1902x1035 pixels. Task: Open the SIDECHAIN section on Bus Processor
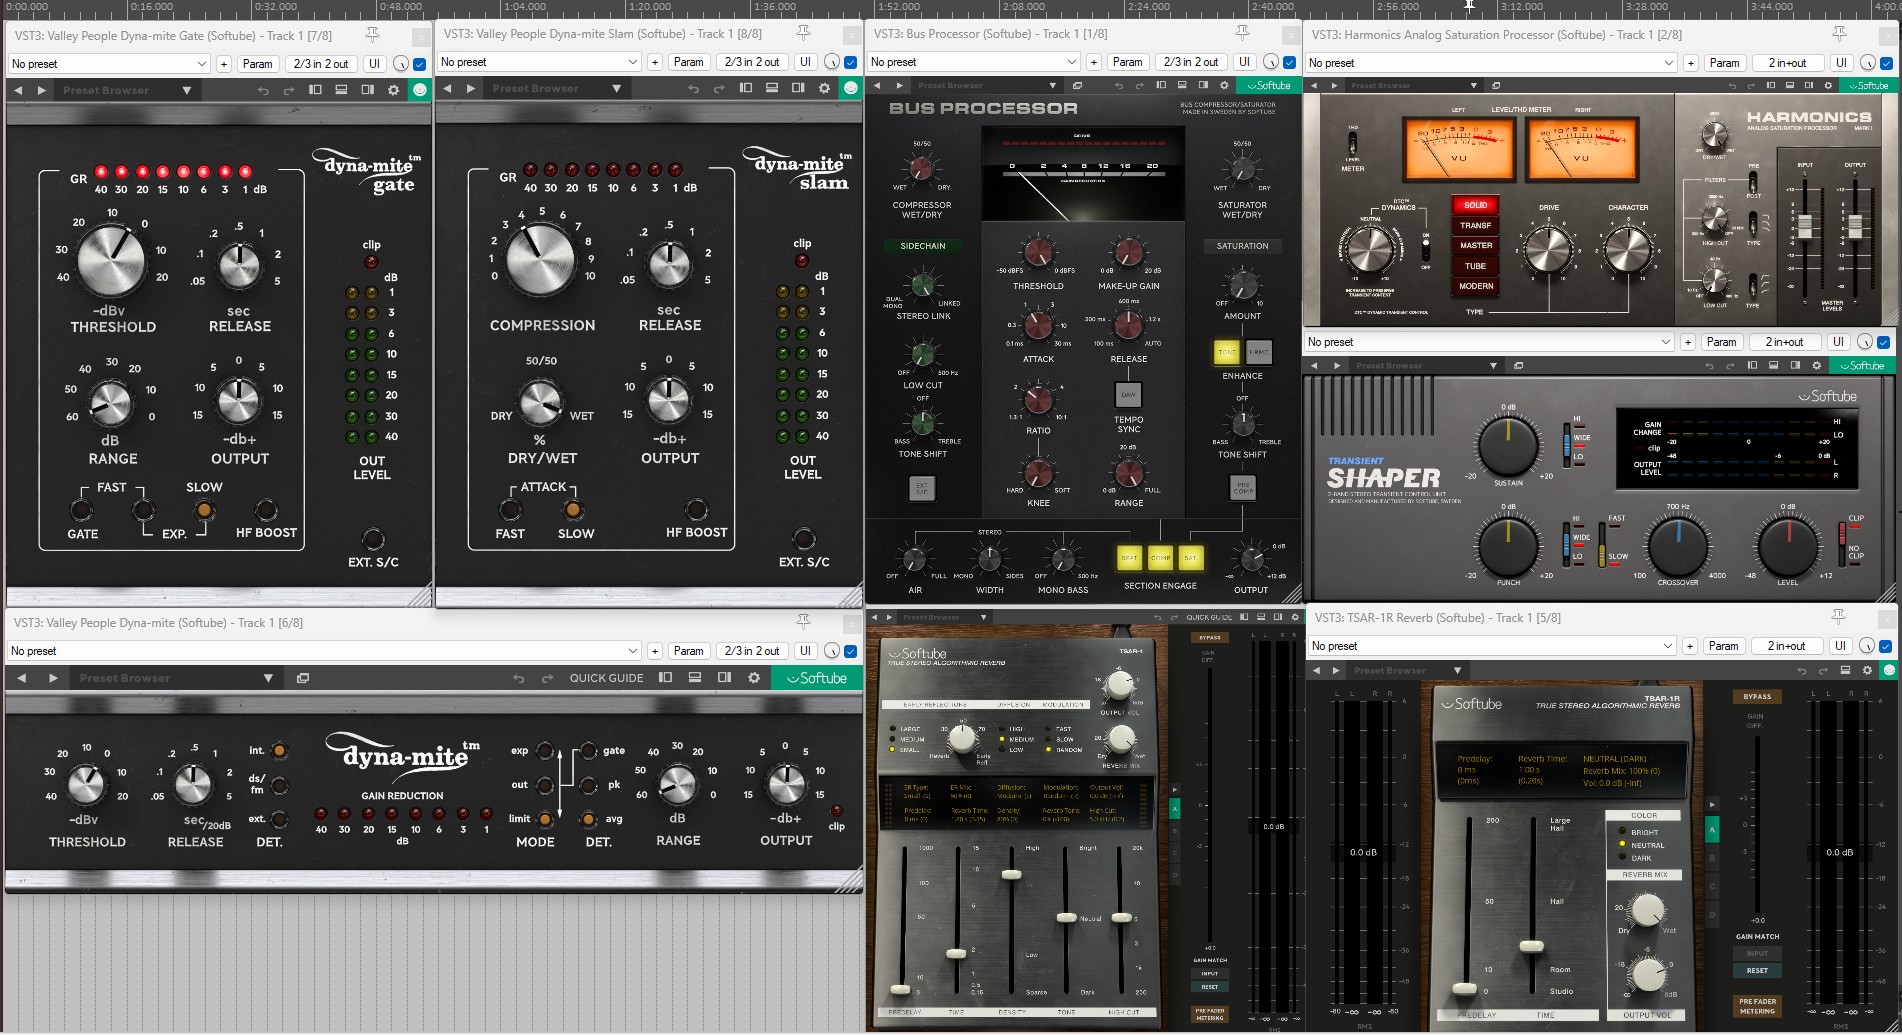click(x=923, y=245)
